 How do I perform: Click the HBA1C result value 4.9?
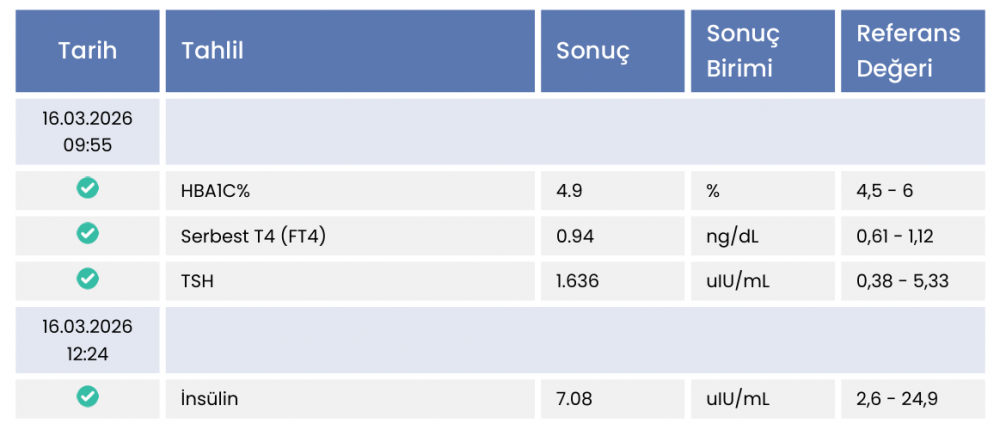(569, 190)
